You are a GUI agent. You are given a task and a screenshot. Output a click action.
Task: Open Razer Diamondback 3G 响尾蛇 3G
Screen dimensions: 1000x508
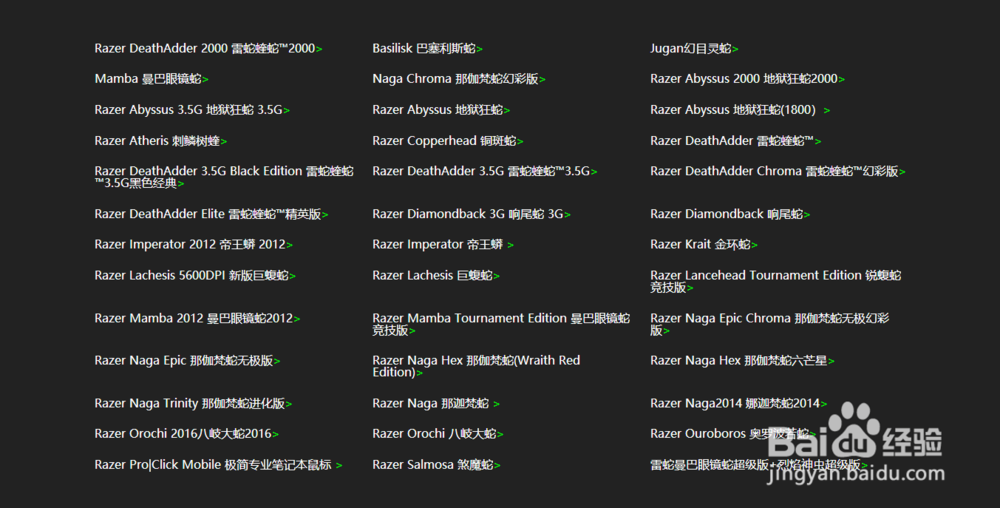[471, 214]
